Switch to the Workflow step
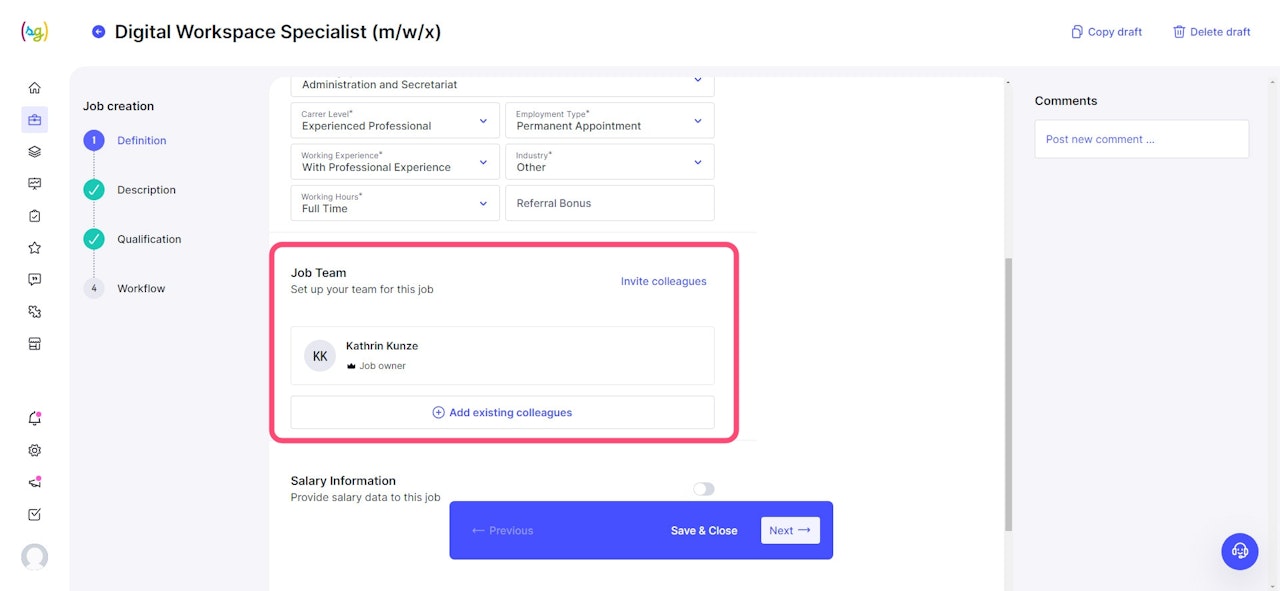Image resolution: width=1280 pixels, height=591 pixels. pos(141,289)
